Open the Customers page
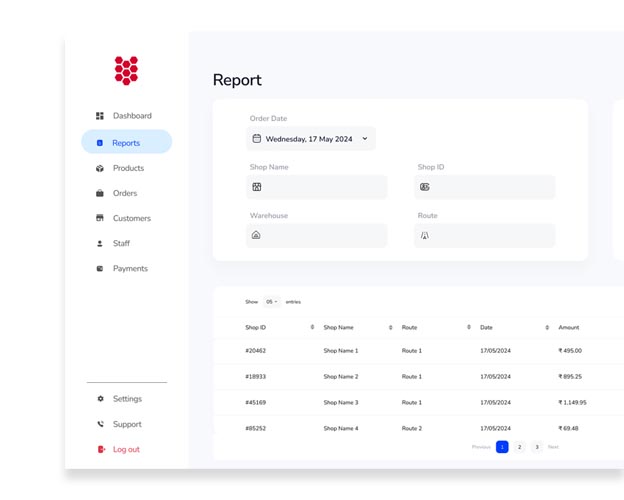624x500 pixels. coord(131,218)
